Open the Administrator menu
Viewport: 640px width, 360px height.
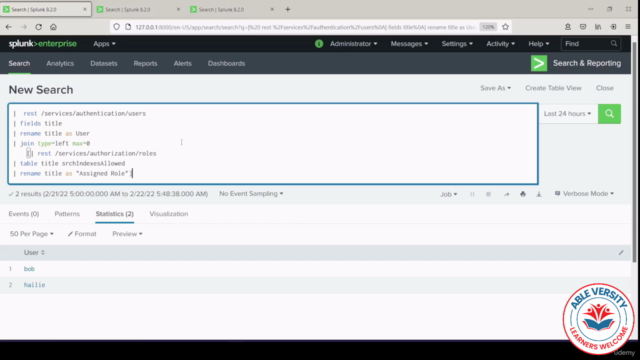[353, 44]
